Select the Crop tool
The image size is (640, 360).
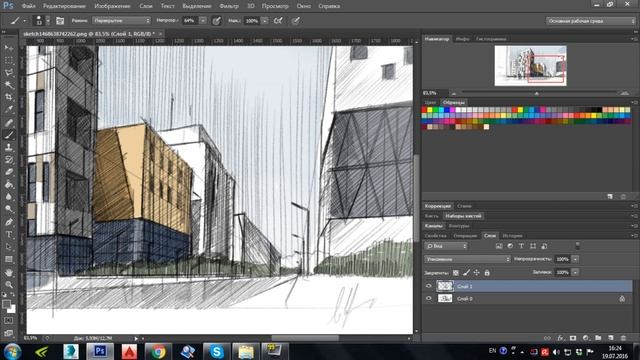click(9, 97)
